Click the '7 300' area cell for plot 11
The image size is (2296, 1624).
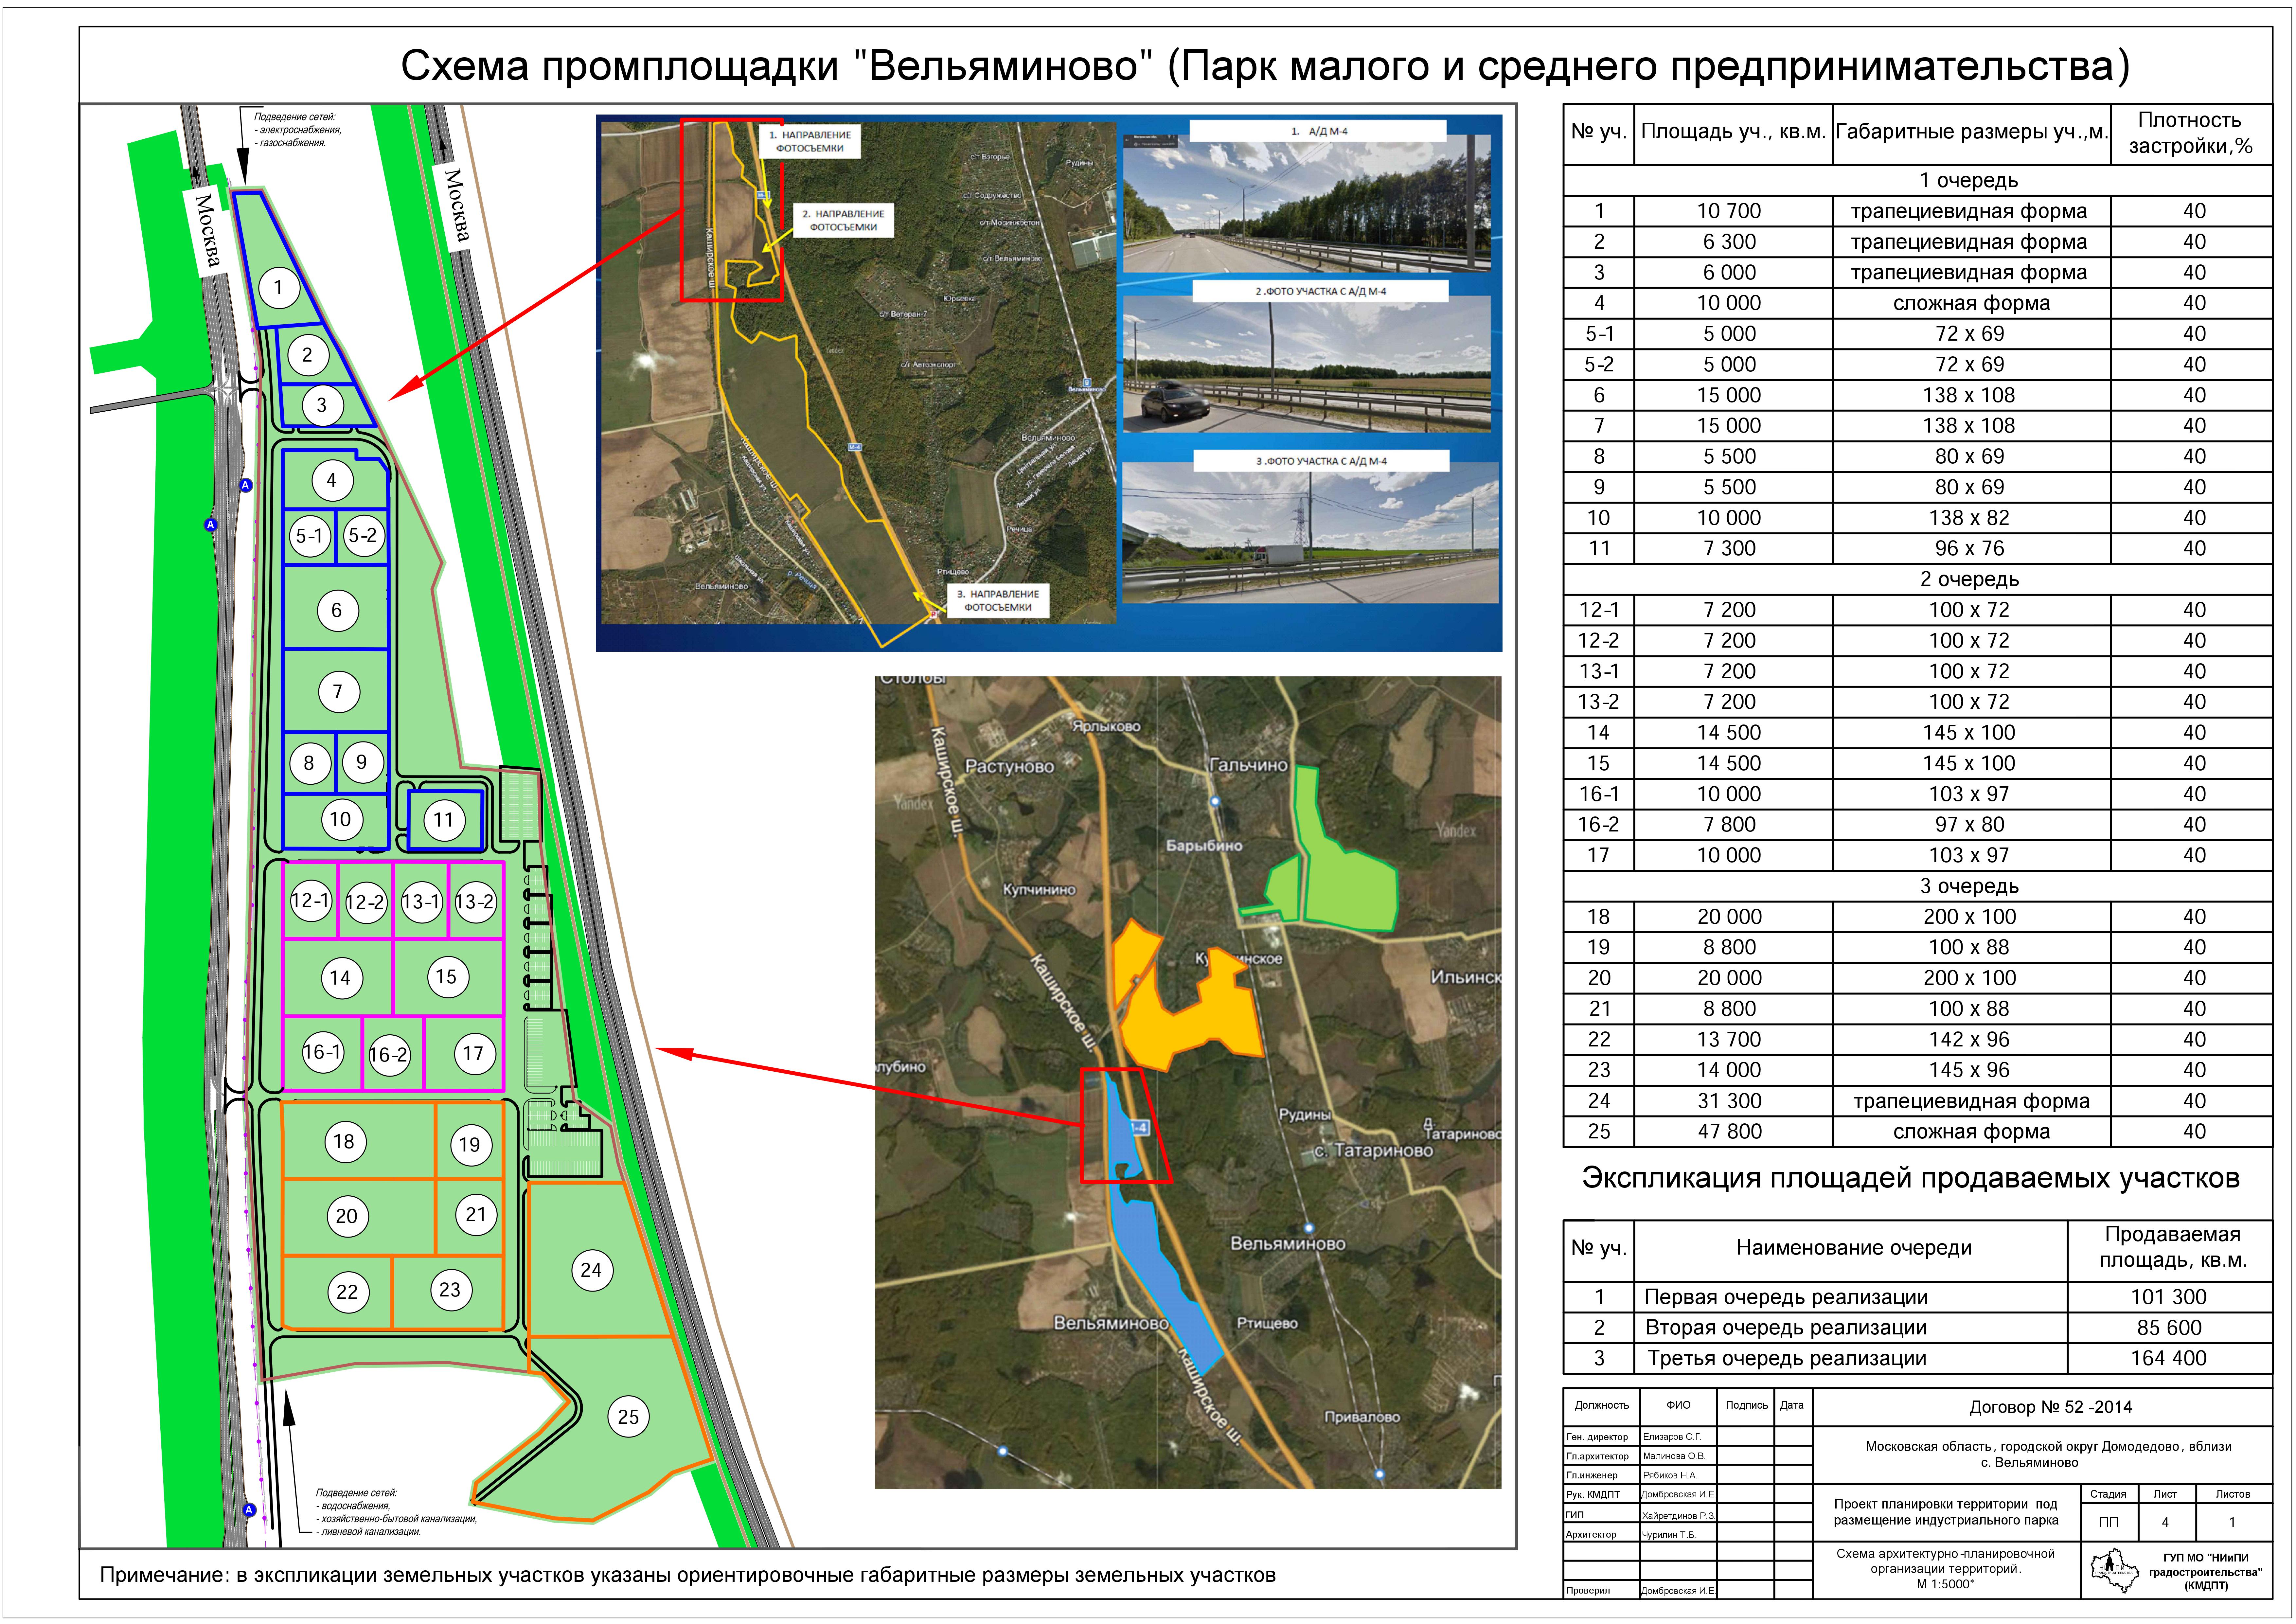coord(1733,549)
